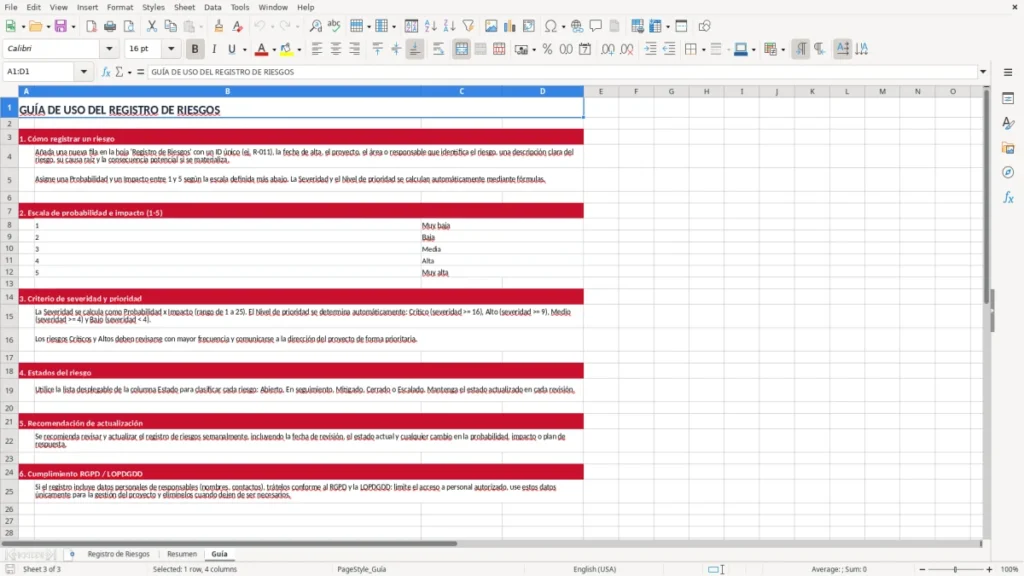Open the File menu

click(x=11, y=7)
